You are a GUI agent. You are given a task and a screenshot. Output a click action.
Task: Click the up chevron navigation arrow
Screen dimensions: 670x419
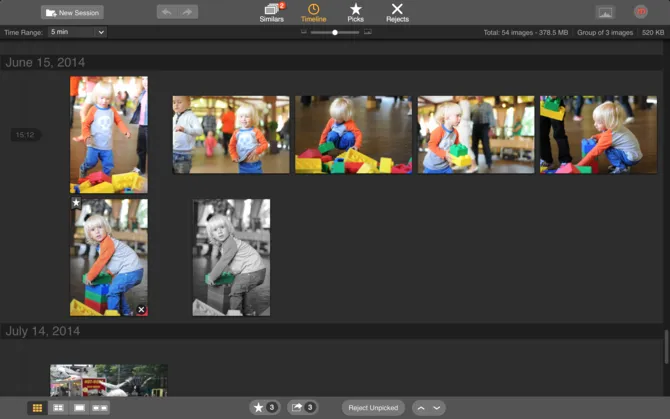pyautogui.click(x=421, y=408)
